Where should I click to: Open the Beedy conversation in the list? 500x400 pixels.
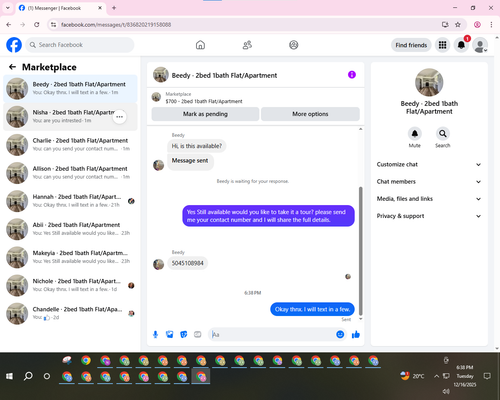coord(70,89)
